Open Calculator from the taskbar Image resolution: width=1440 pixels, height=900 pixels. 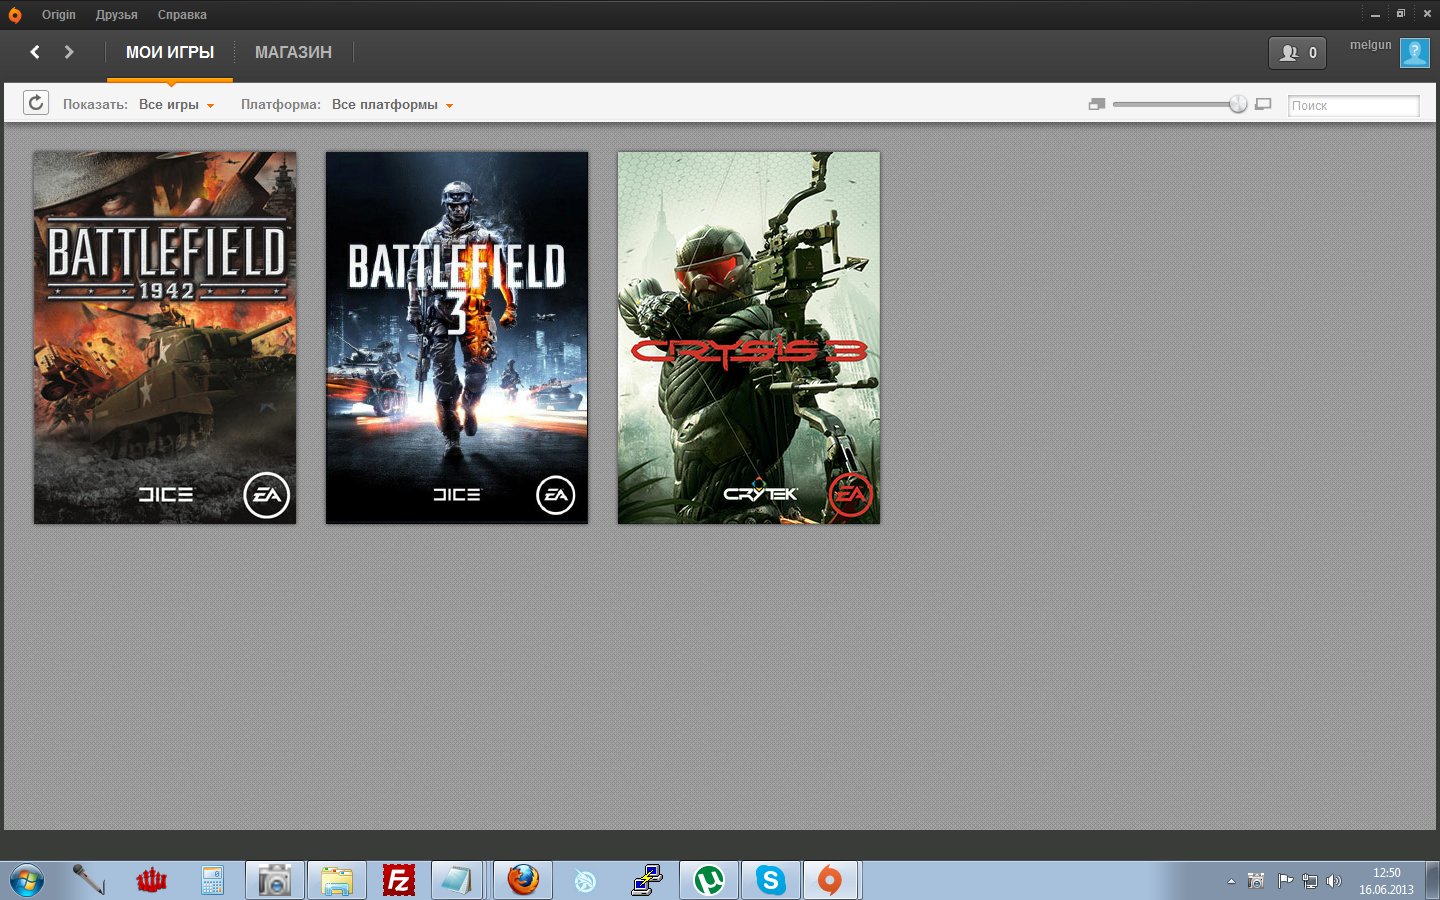212,881
